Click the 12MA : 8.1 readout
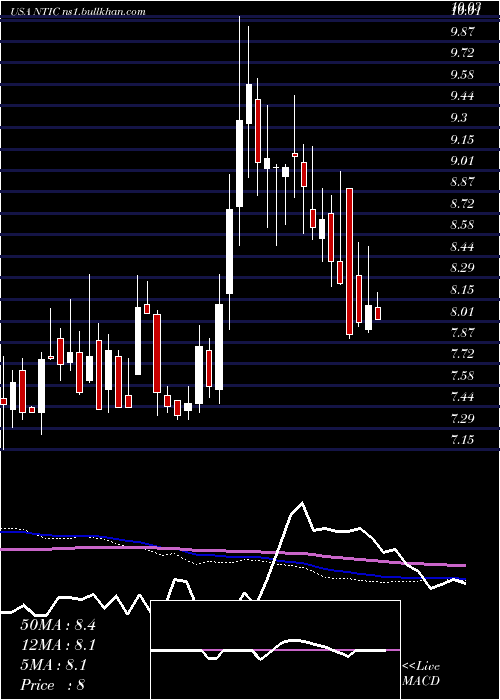500x700 pixels. tap(58, 645)
